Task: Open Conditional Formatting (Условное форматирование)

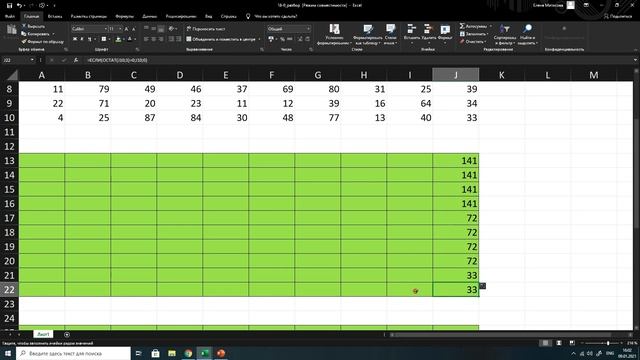Action: (334, 34)
